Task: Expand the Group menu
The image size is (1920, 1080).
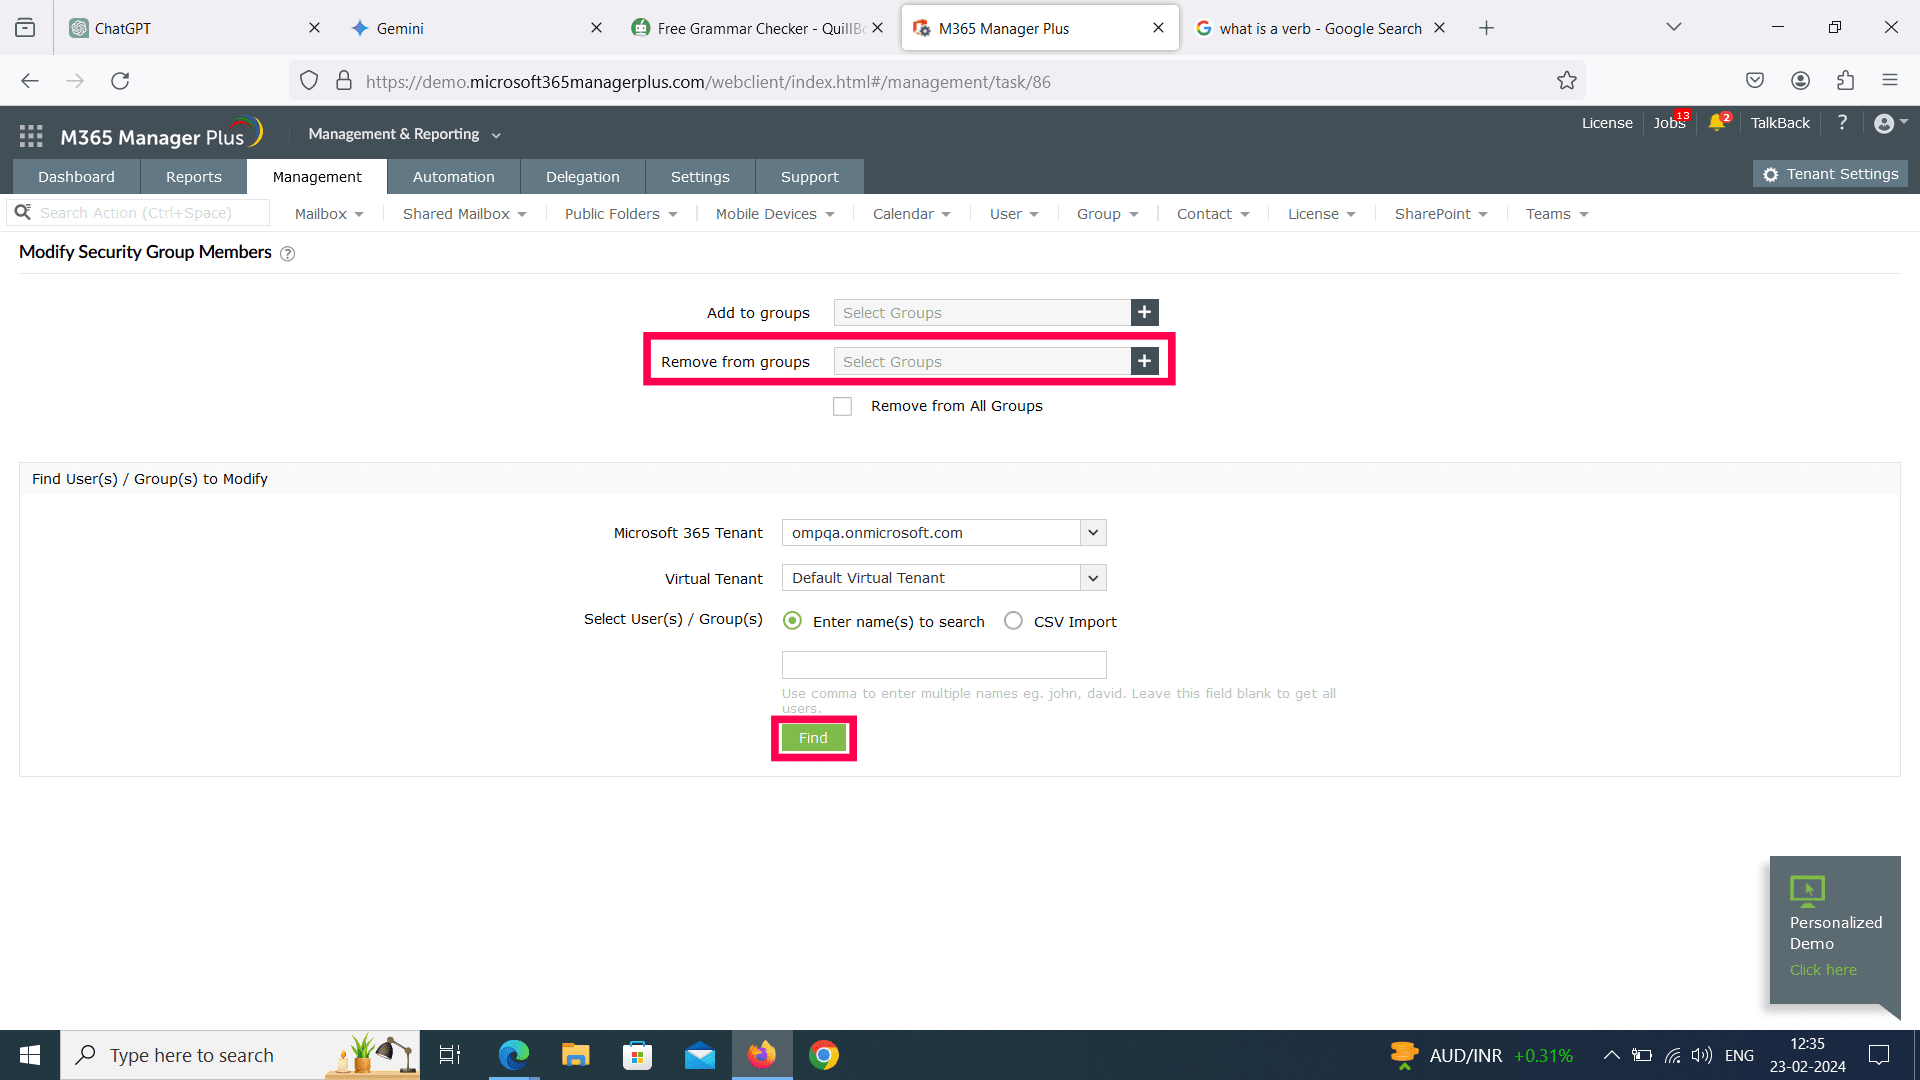Action: [1105, 214]
